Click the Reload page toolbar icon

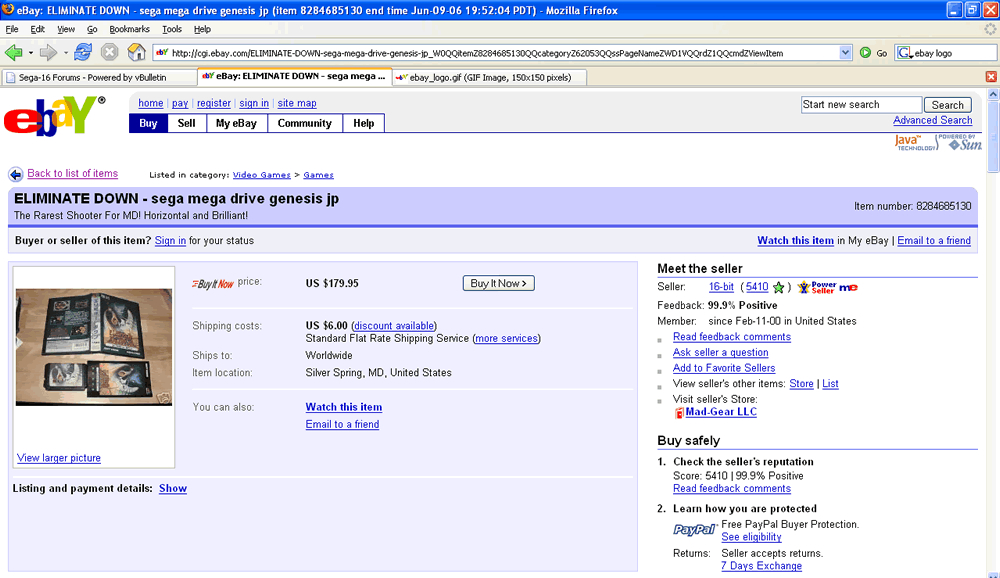click(x=83, y=53)
